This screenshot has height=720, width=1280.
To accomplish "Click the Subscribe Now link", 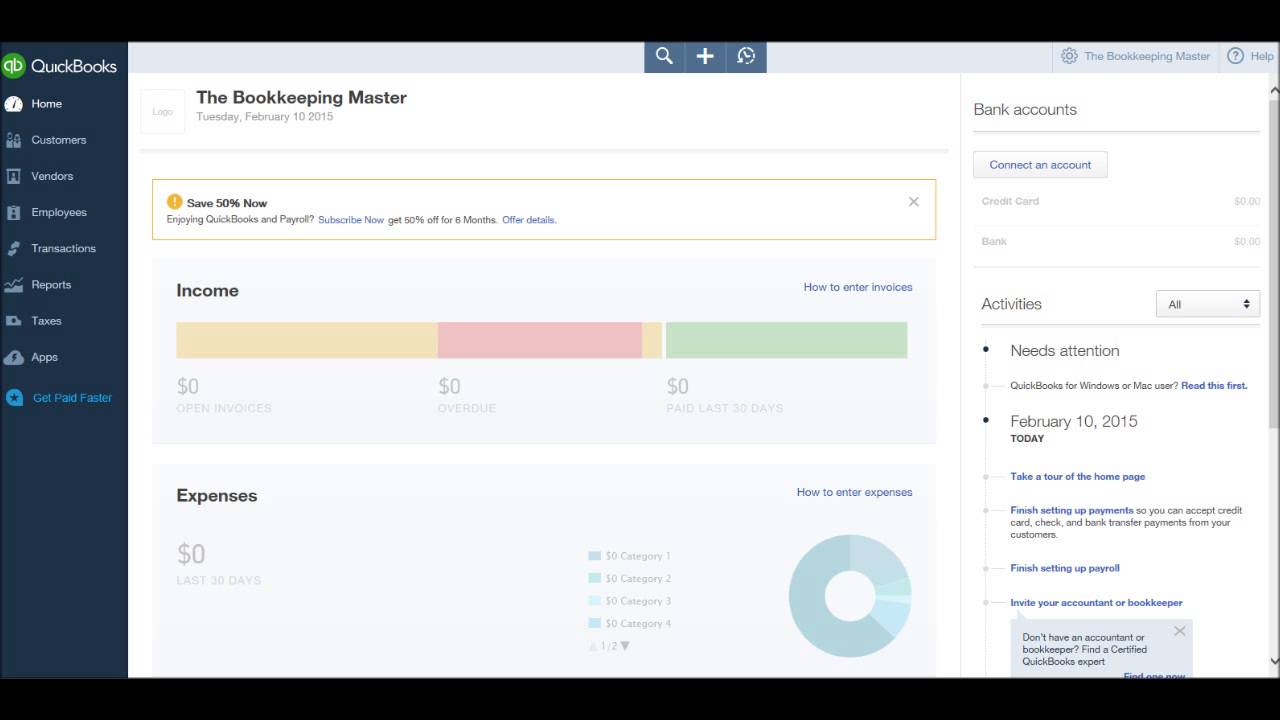I will [351, 220].
